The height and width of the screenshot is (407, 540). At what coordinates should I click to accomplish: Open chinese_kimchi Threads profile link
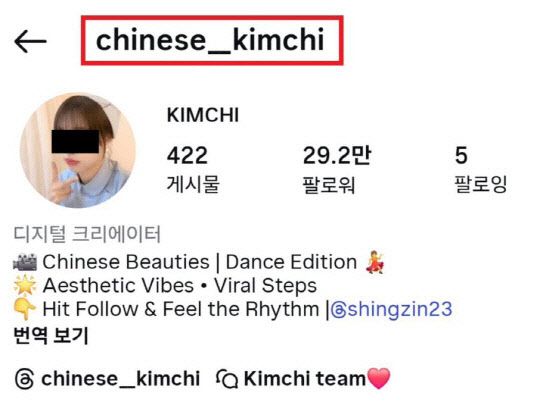(x=107, y=379)
